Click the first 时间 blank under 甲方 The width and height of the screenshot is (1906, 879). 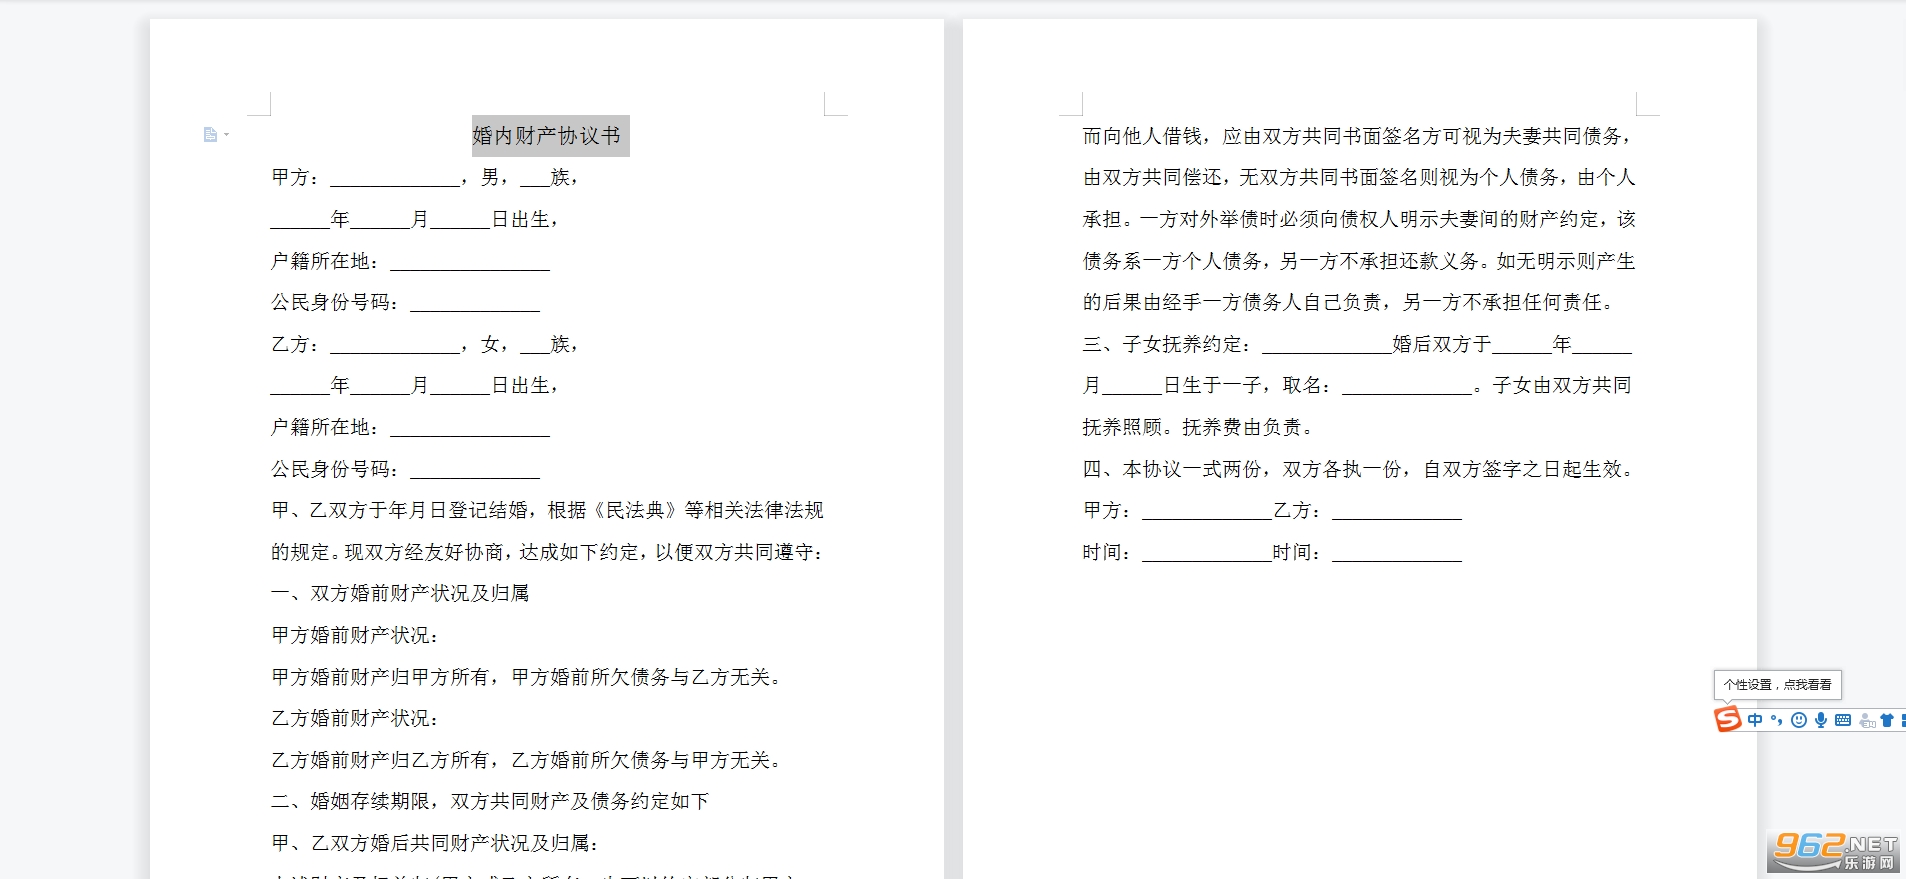1207,553
